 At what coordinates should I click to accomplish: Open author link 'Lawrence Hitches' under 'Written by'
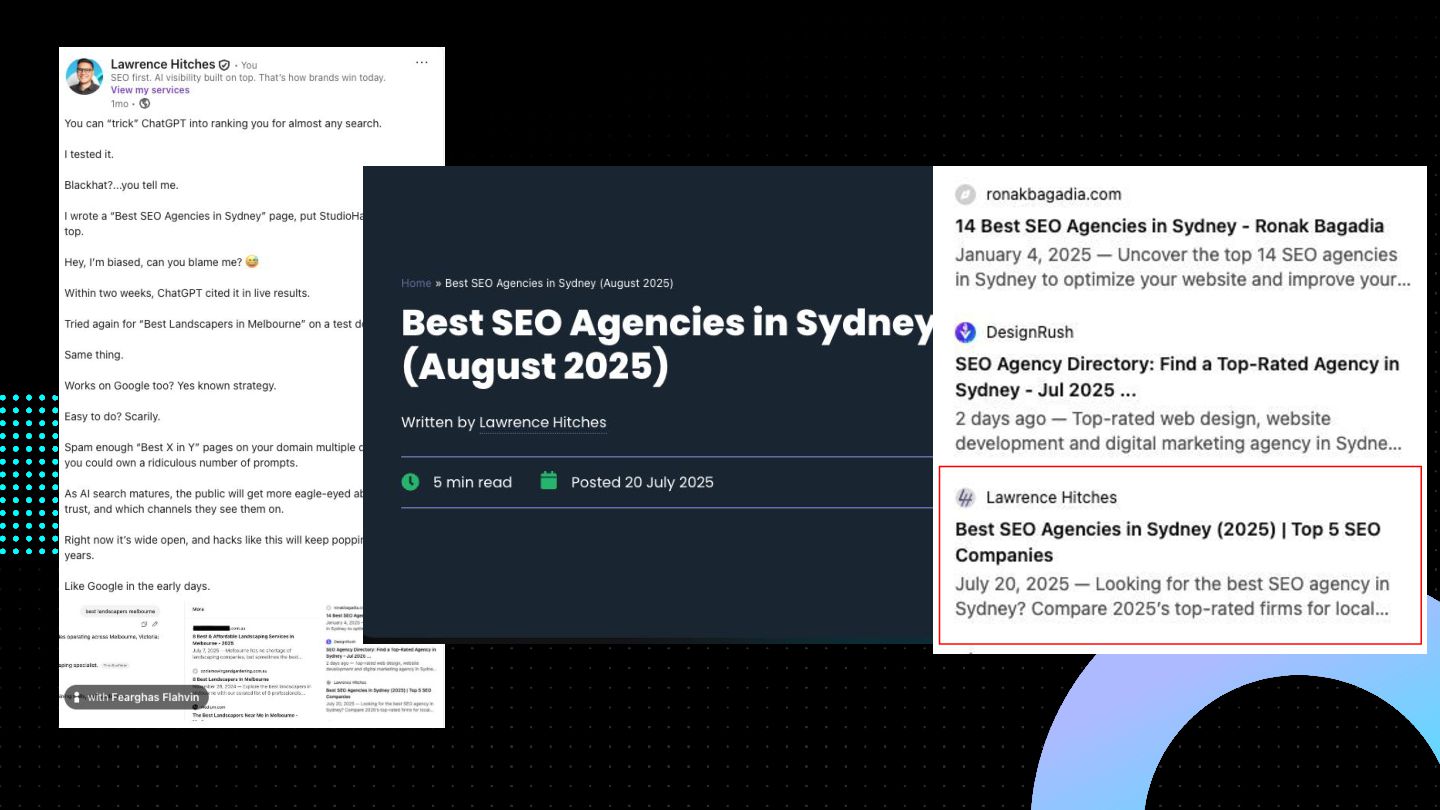542,422
